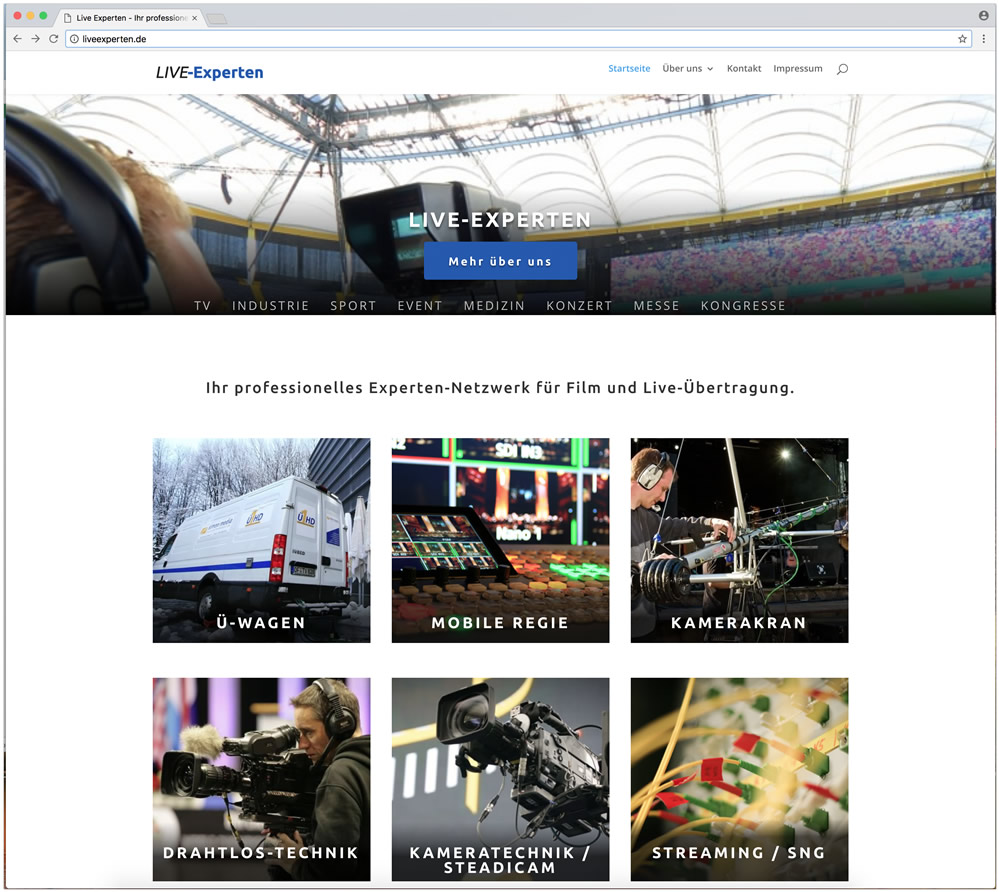The width and height of the screenshot is (999, 892).
Task: Open the Kontakt page
Action: coord(744,68)
